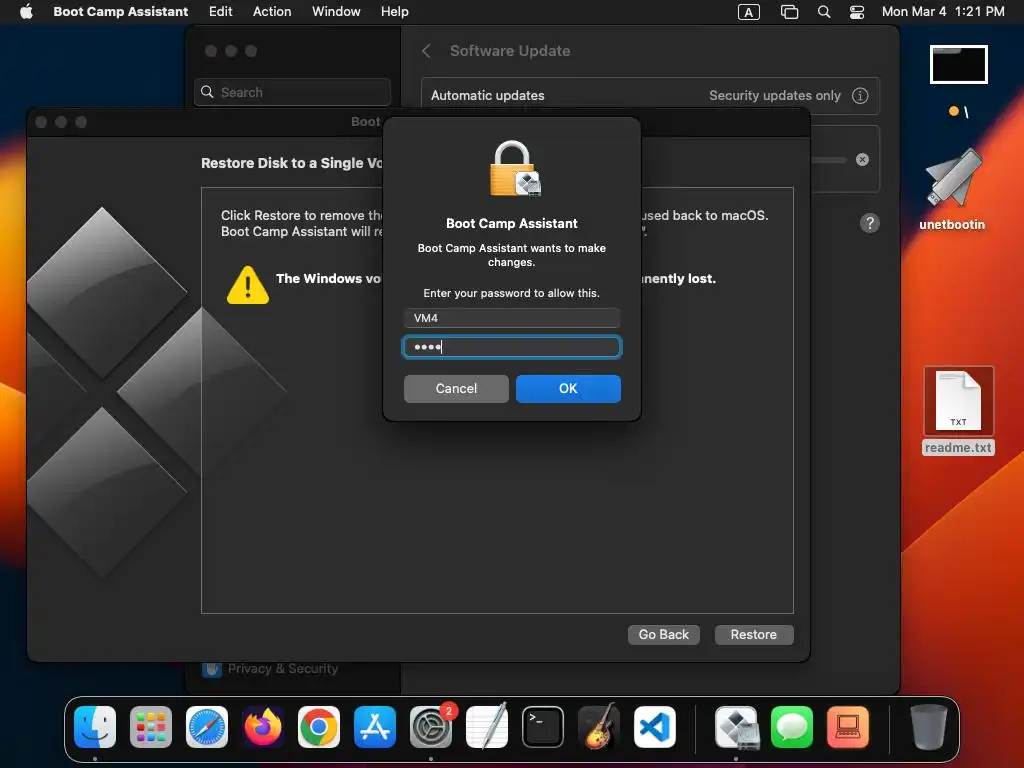
Task: Open Trash from the Dock
Action: click(929, 727)
